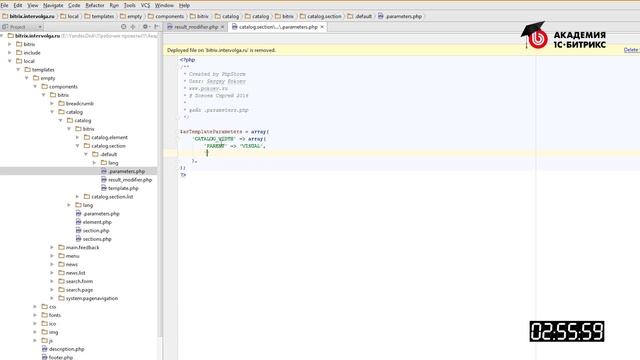Open Project panel settings gear

pyautogui.click(x=145, y=27)
